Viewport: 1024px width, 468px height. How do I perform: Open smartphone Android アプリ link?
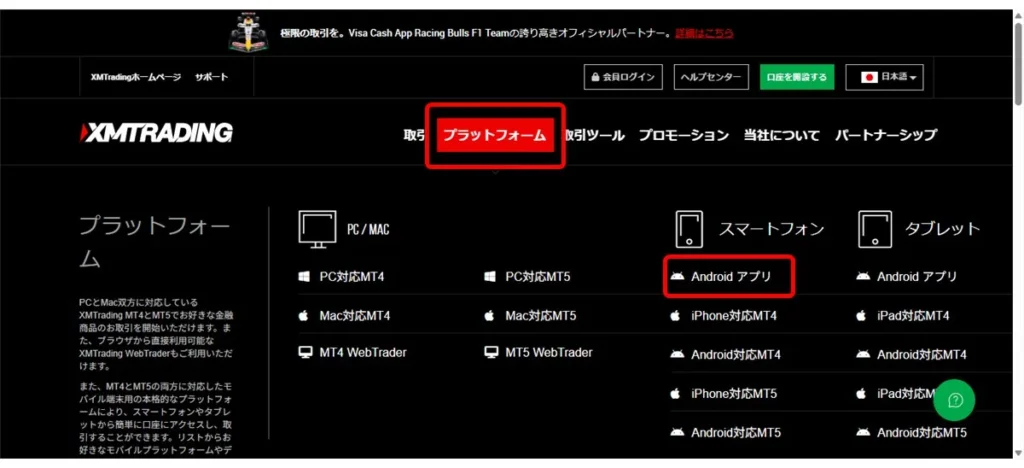(x=731, y=277)
